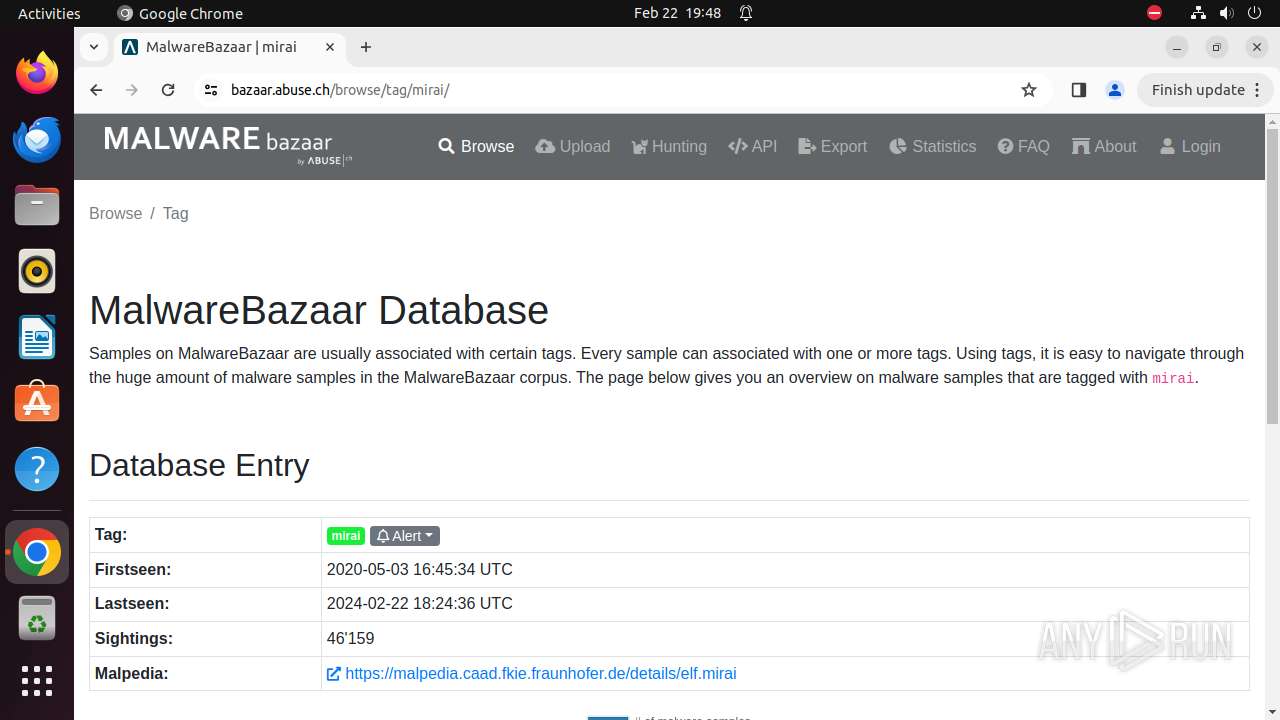Open the Hunting nav item

[669, 146]
